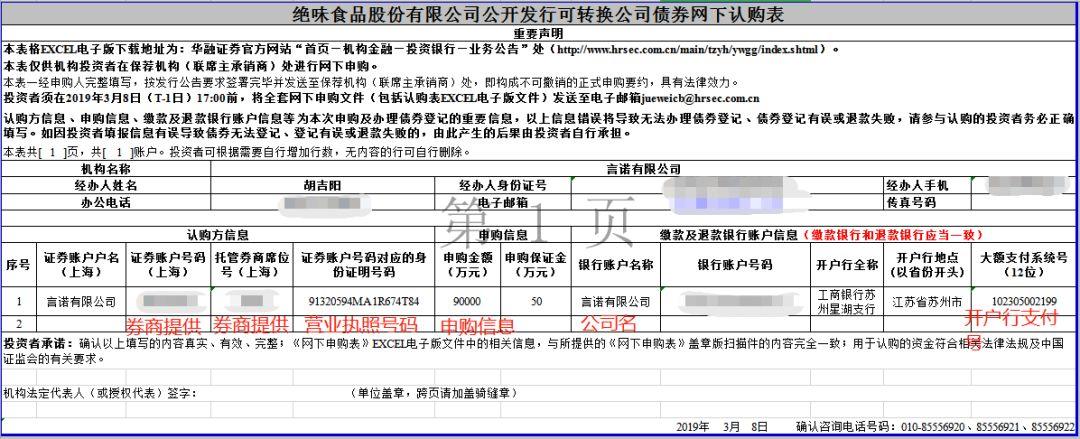This screenshot has height=439, width=1080.
Task: Click the 申购信息 black section header
Action: coord(502,235)
